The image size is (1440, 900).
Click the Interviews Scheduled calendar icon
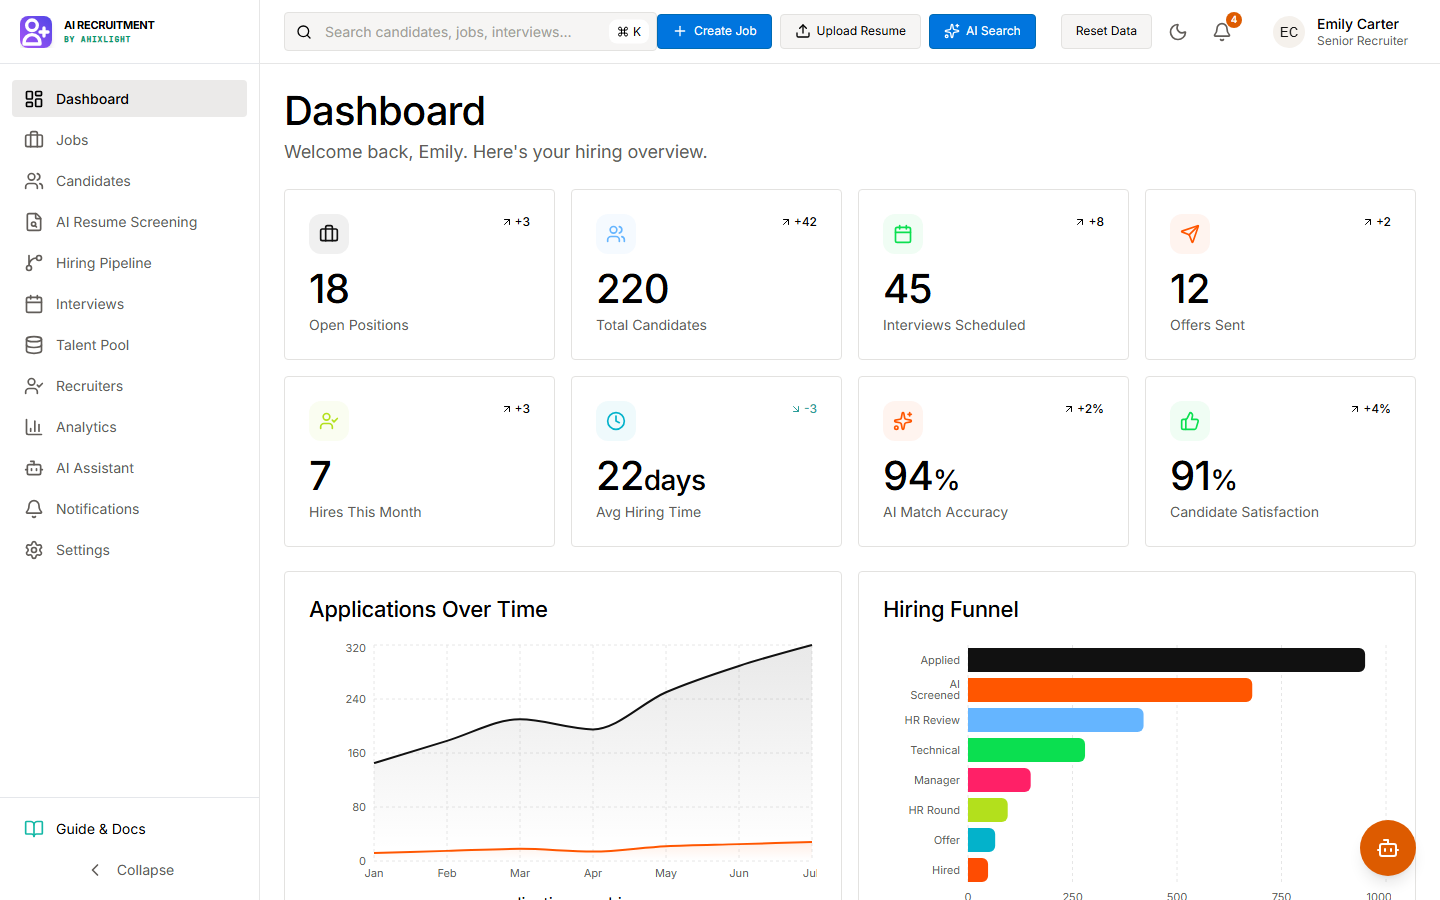[903, 234]
